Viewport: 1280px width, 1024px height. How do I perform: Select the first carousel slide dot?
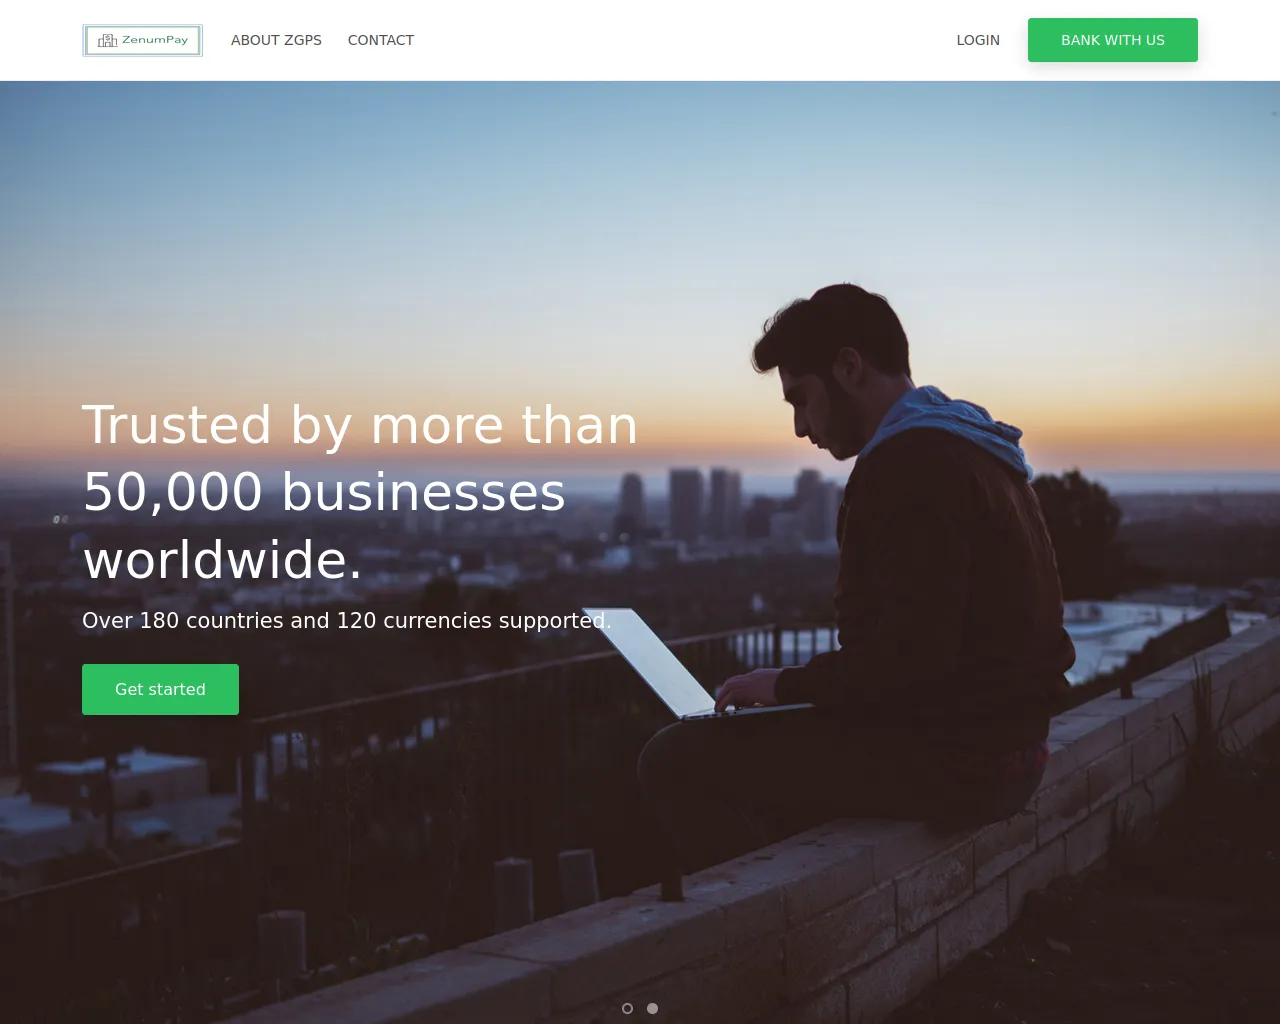pyautogui.click(x=627, y=1008)
